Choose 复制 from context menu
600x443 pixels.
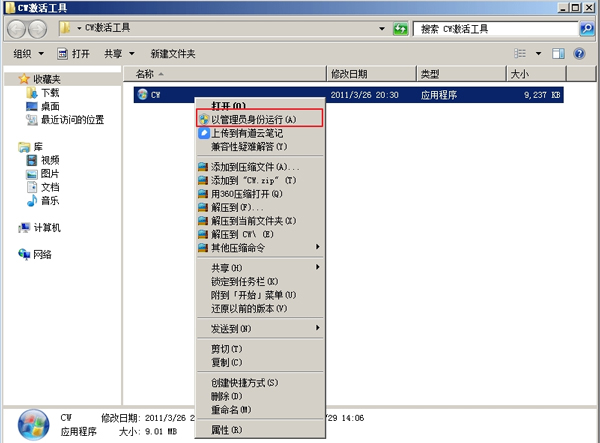pyautogui.click(x=260, y=362)
